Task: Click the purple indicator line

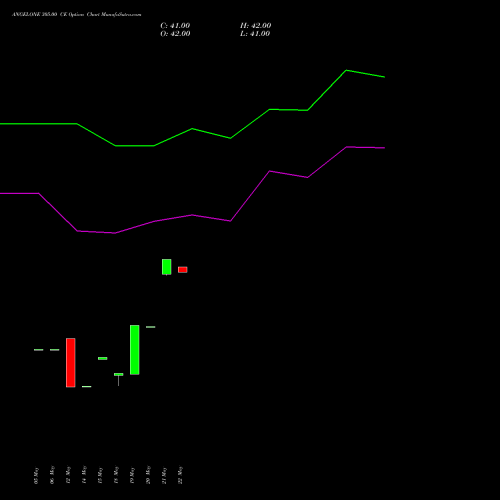Action: tap(192, 215)
